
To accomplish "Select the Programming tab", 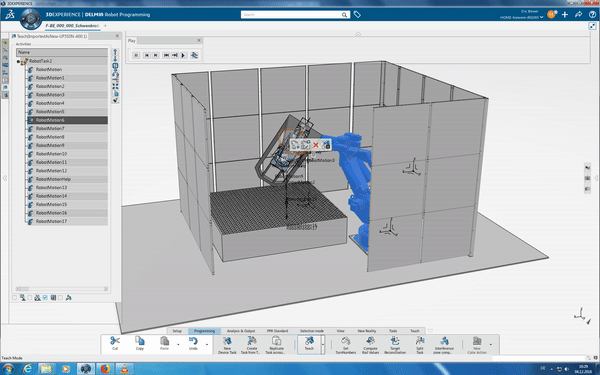I will point(204,331).
